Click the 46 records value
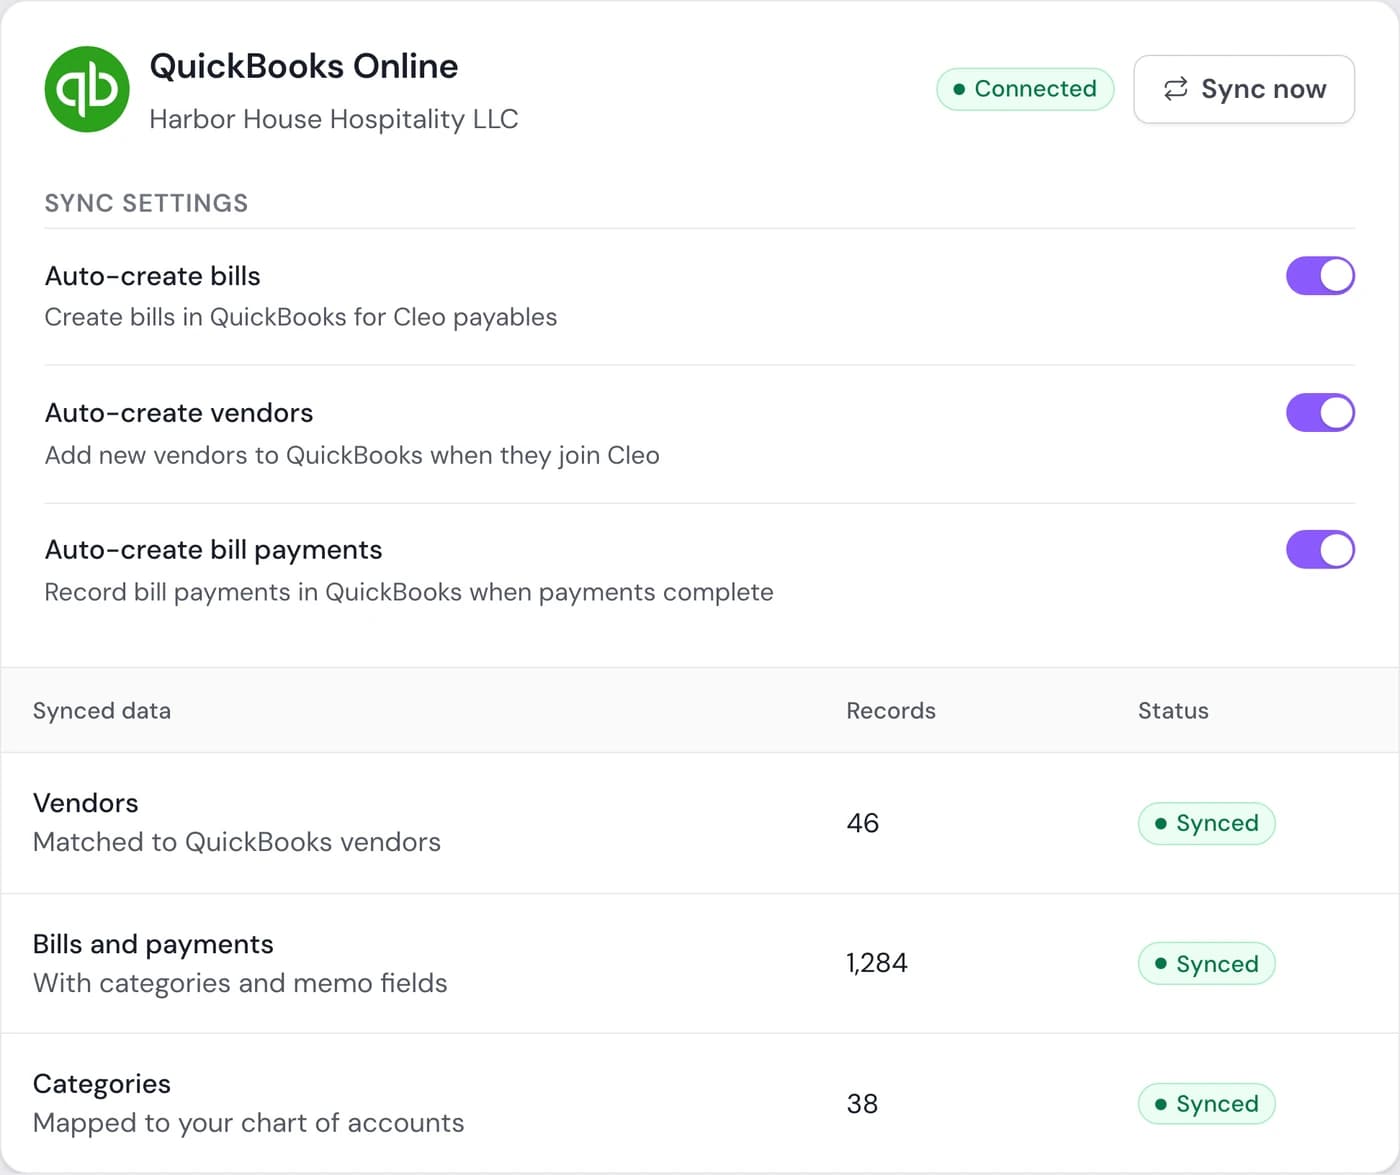The image size is (1400, 1175). point(863,823)
